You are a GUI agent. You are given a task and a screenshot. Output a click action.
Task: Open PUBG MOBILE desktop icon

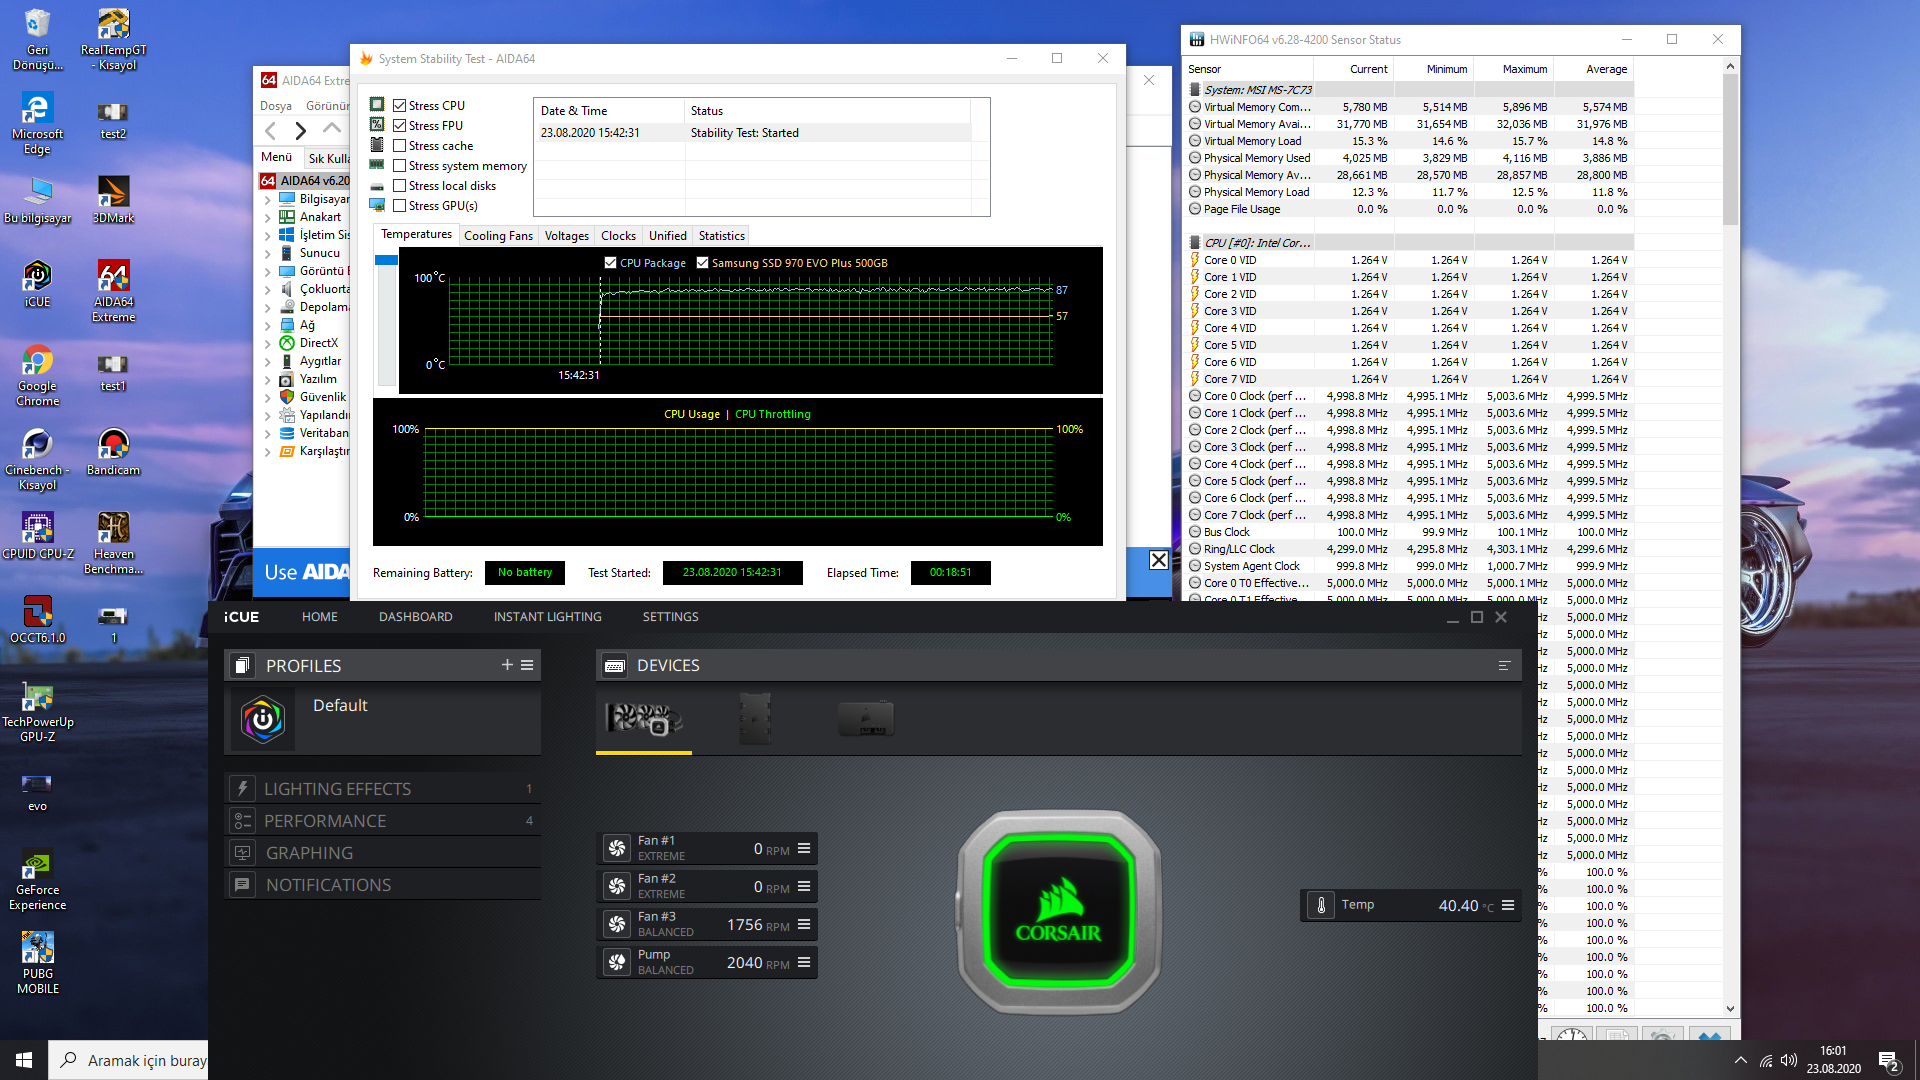pyautogui.click(x=37, y=963)
